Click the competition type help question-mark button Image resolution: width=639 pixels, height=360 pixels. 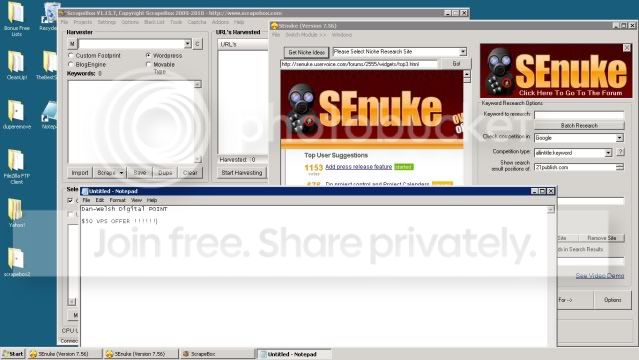tap(620, 152)
